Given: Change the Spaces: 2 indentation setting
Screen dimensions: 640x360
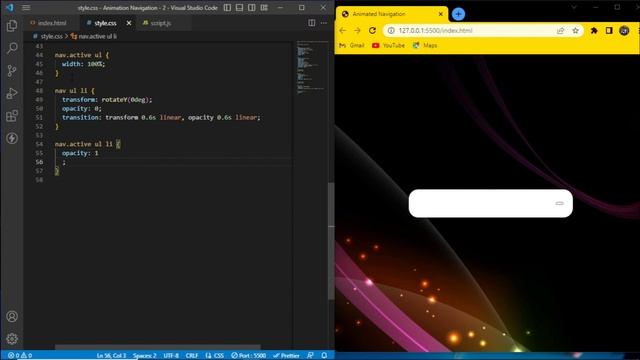Looking at the screenshot, I should pos(144,356).
